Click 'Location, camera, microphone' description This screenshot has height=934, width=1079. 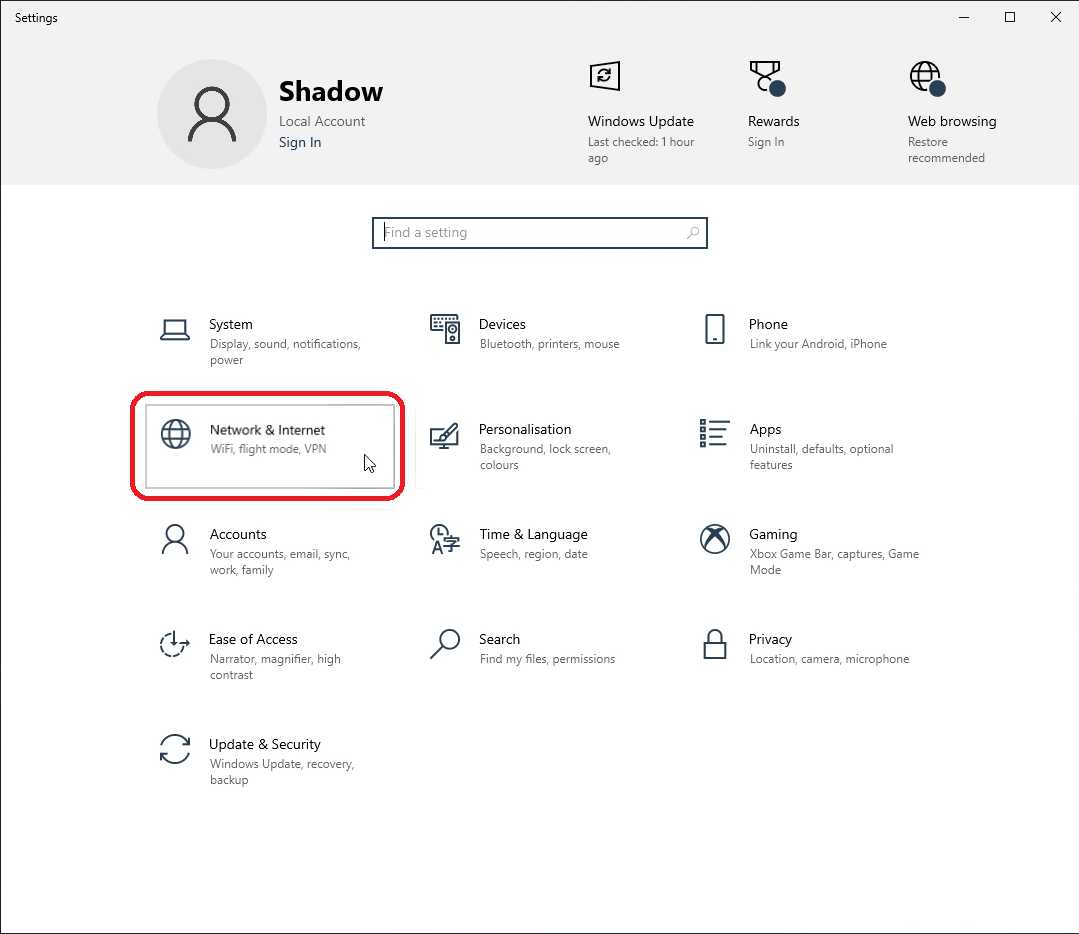coord(829,659)
